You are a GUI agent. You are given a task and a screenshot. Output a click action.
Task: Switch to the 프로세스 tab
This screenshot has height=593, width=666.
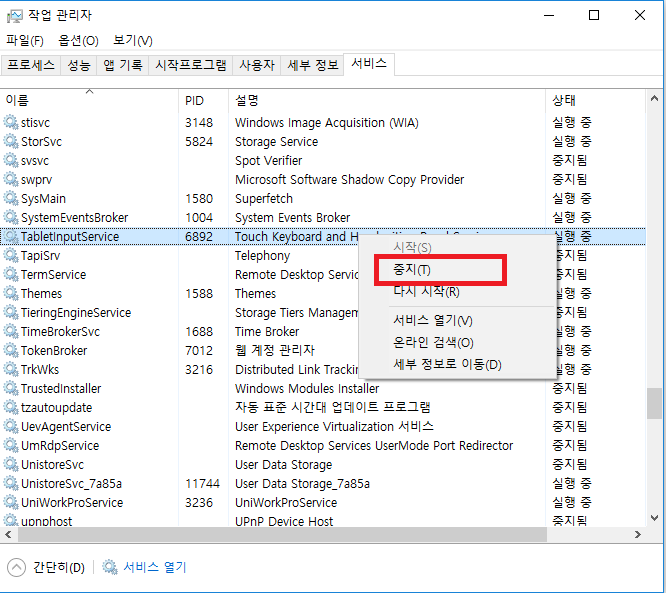(31, 65)
